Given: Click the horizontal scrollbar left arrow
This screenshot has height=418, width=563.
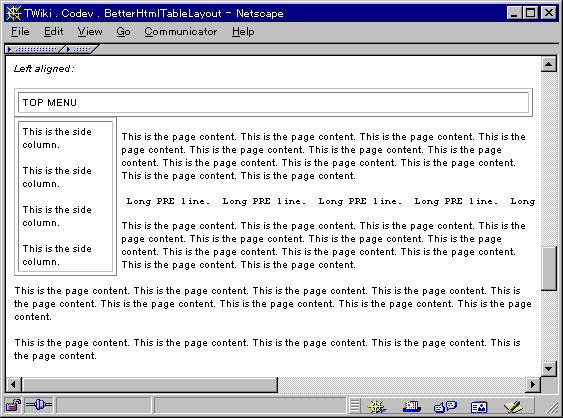Looking at the screenshot, I should pos(13,385).
